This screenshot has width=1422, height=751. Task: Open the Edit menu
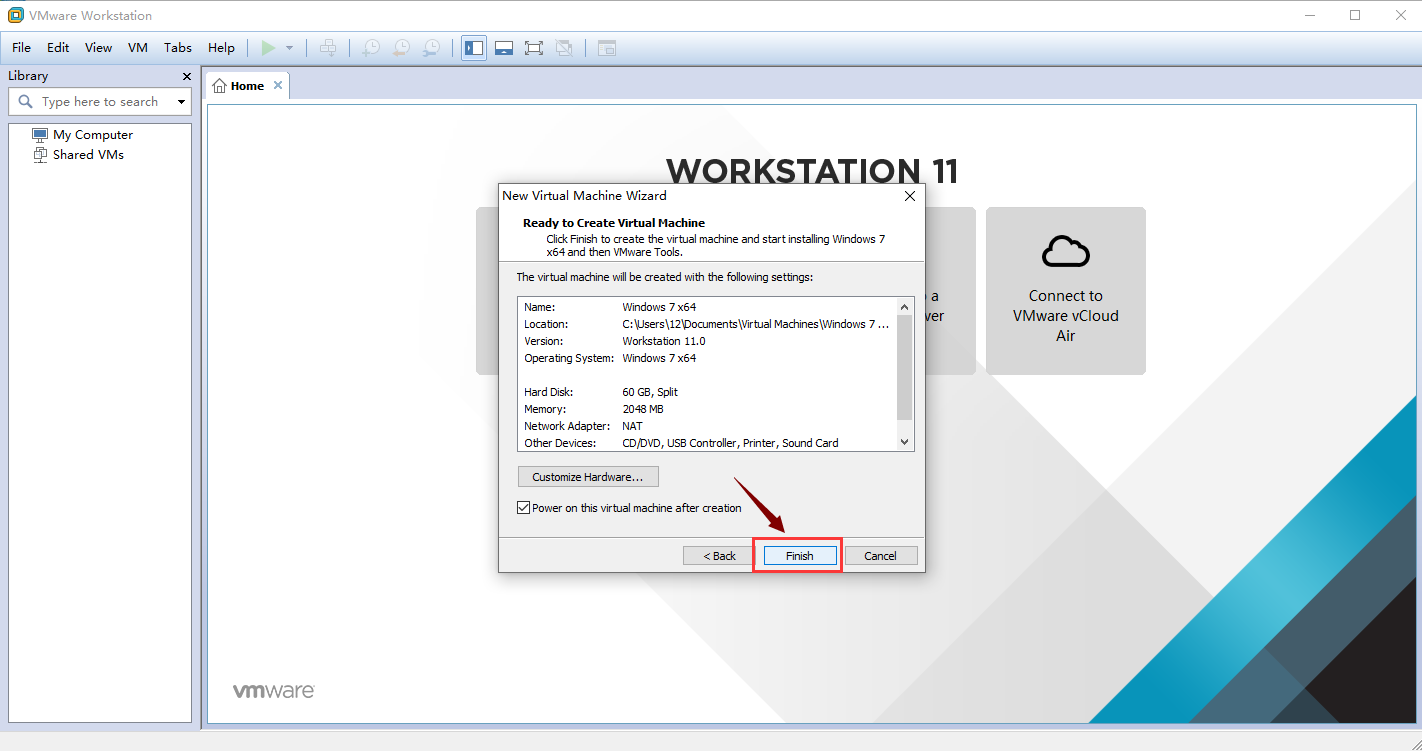[x=58, y=48]
